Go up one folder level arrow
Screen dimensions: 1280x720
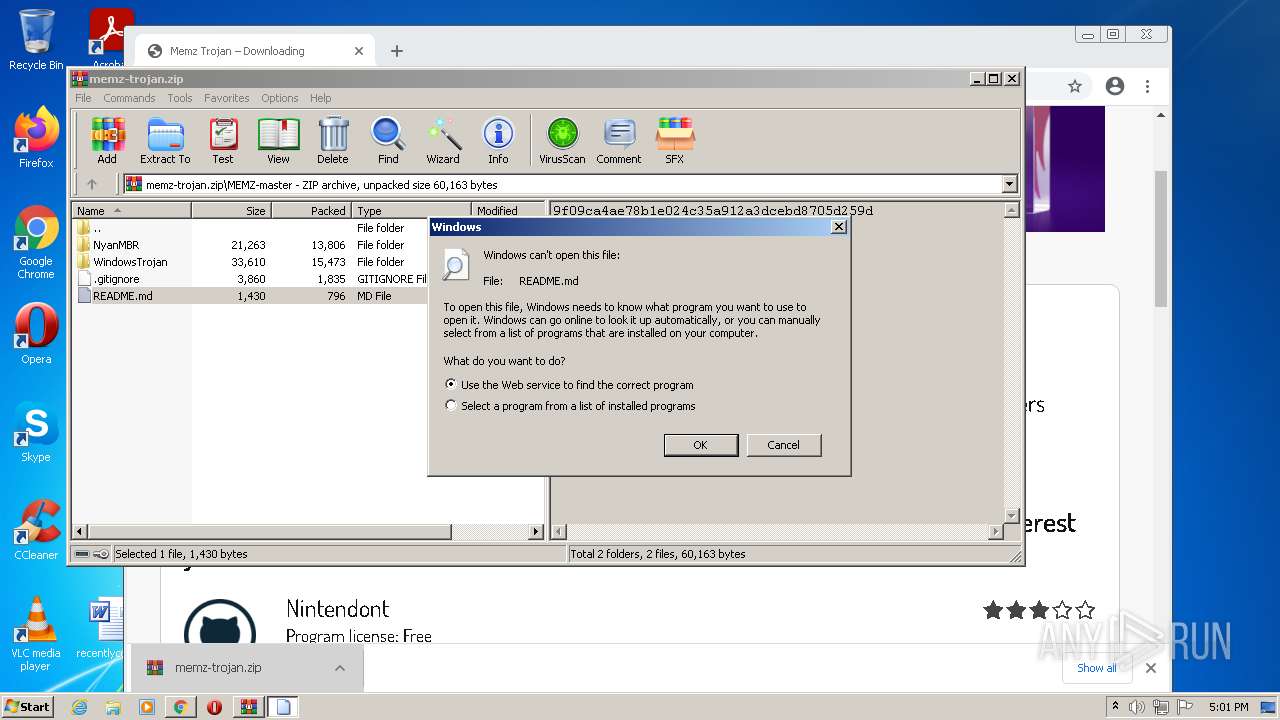click(x=92, y=184)
